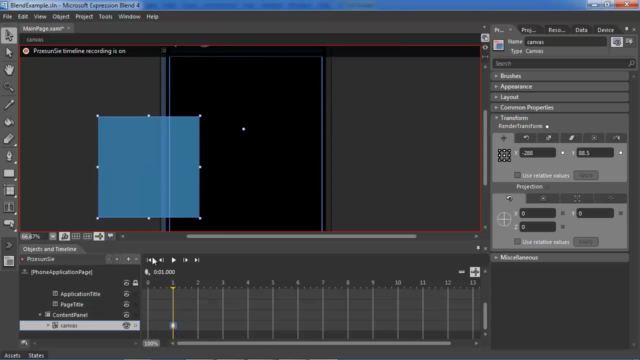Switch to the Resources panel tab
Viewport: 640px width, 360px height.
(557, 30)
